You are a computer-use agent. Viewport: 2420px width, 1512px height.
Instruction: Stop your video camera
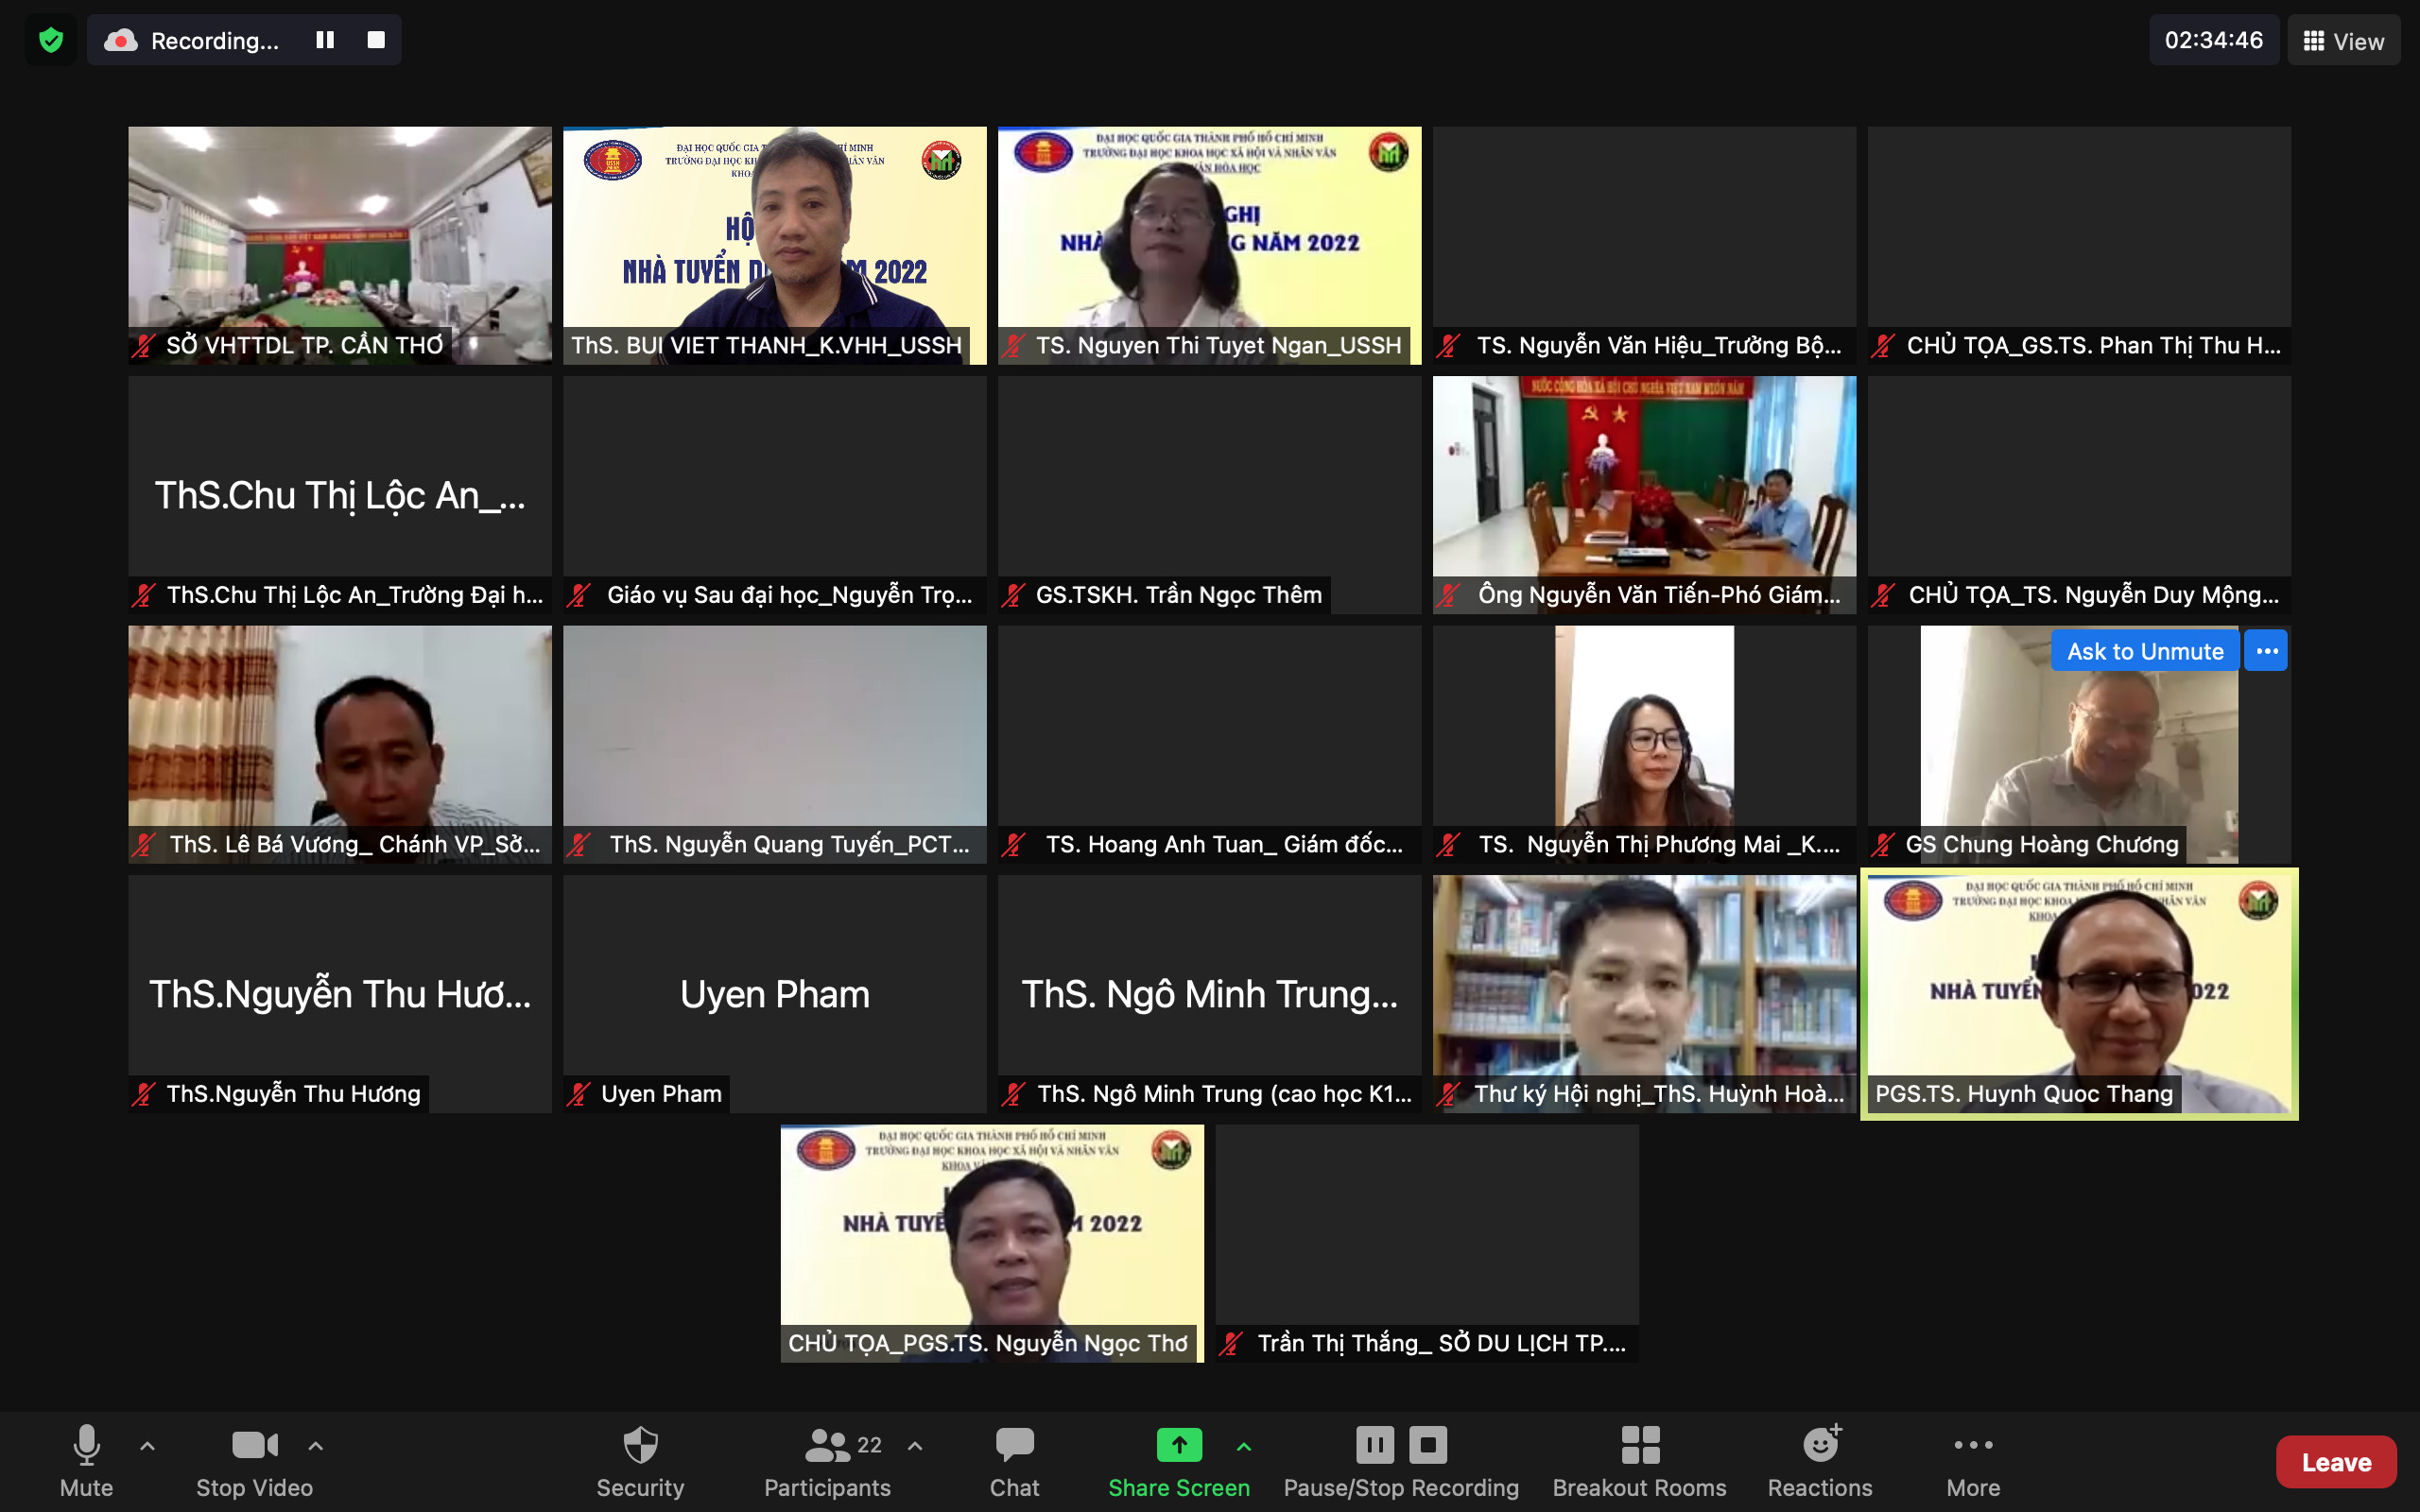[x=254, y=1461]
